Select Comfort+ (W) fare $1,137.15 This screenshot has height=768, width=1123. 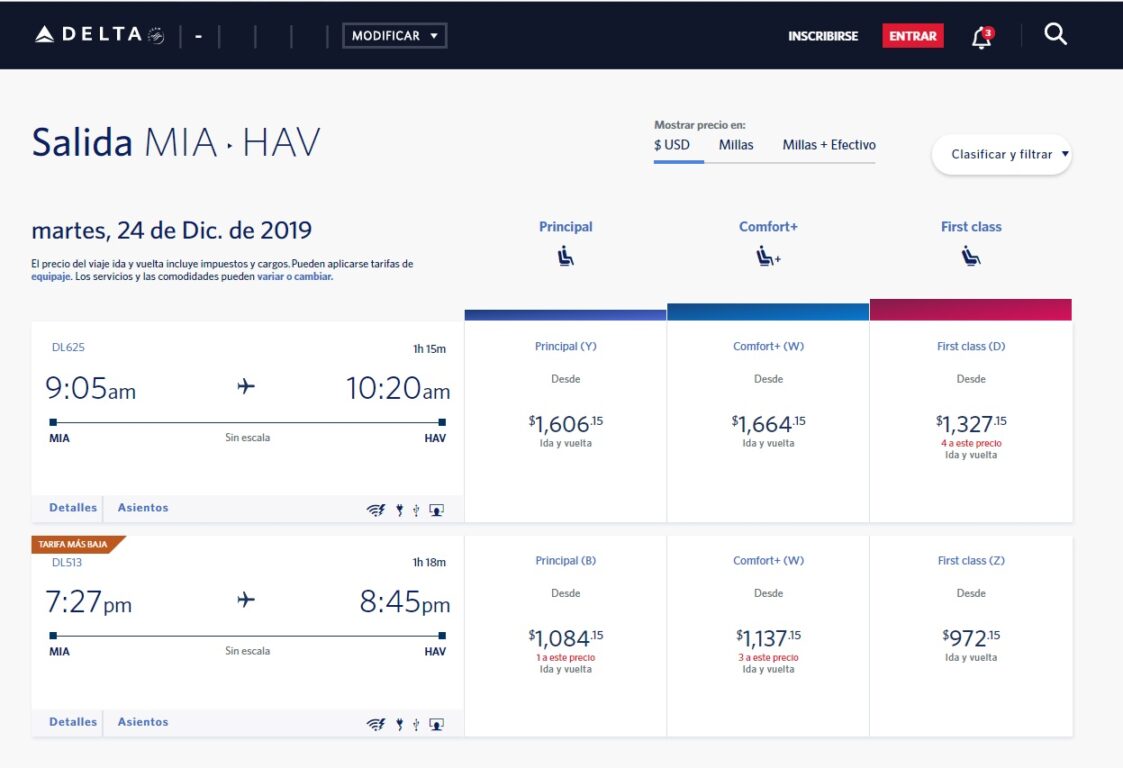coord(768,636)
